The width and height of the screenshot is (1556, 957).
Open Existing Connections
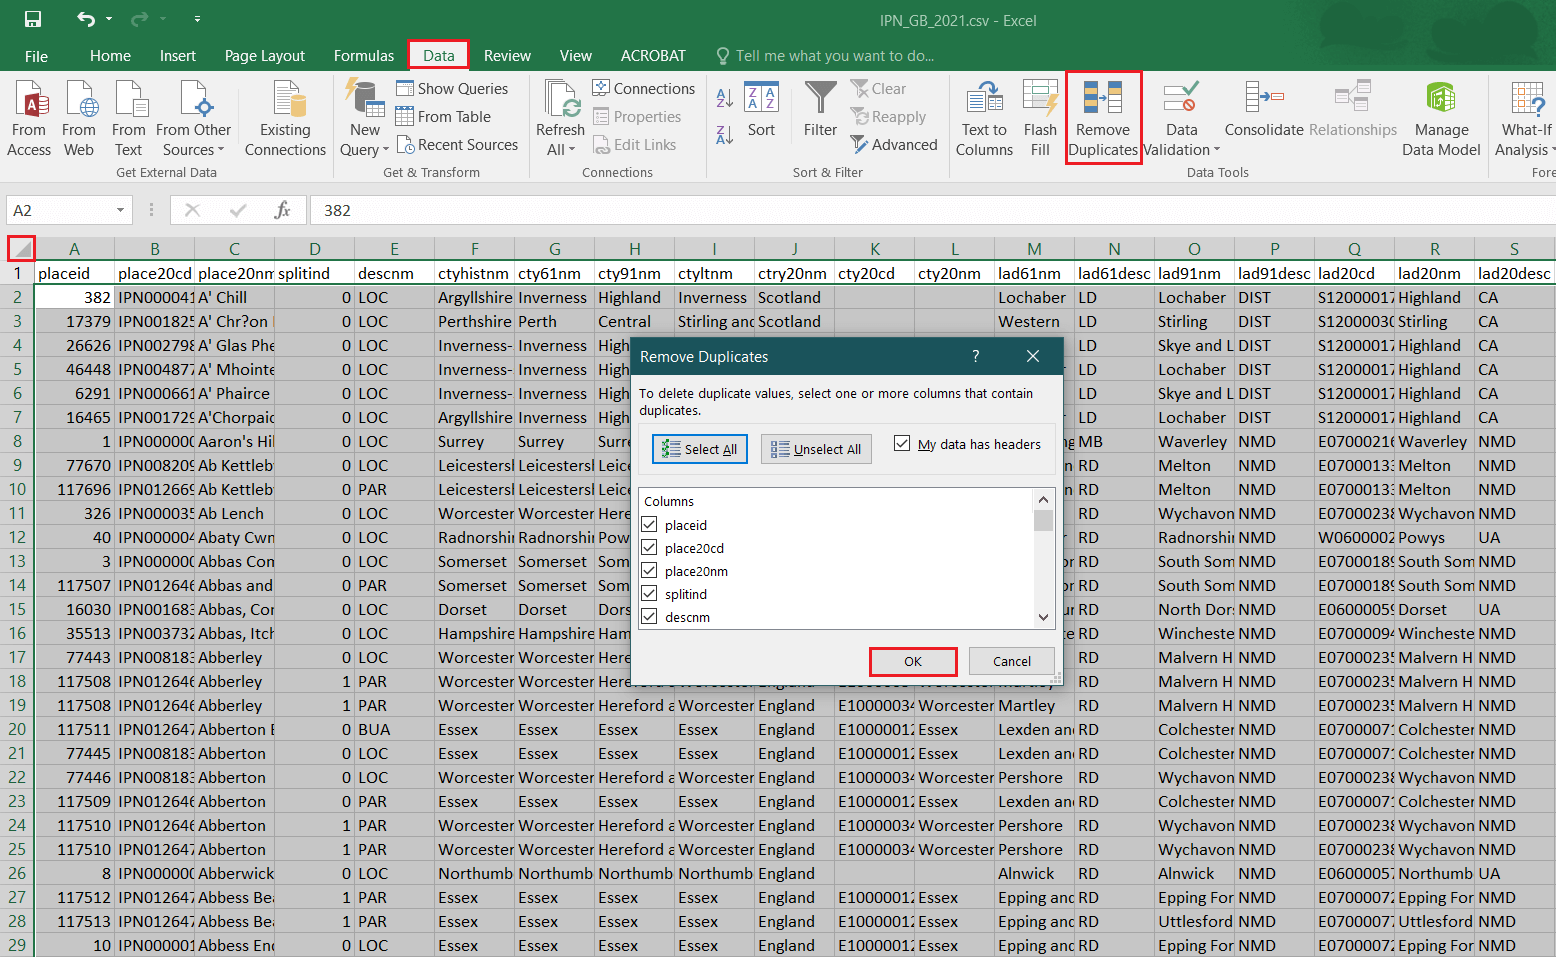(285, 119)
